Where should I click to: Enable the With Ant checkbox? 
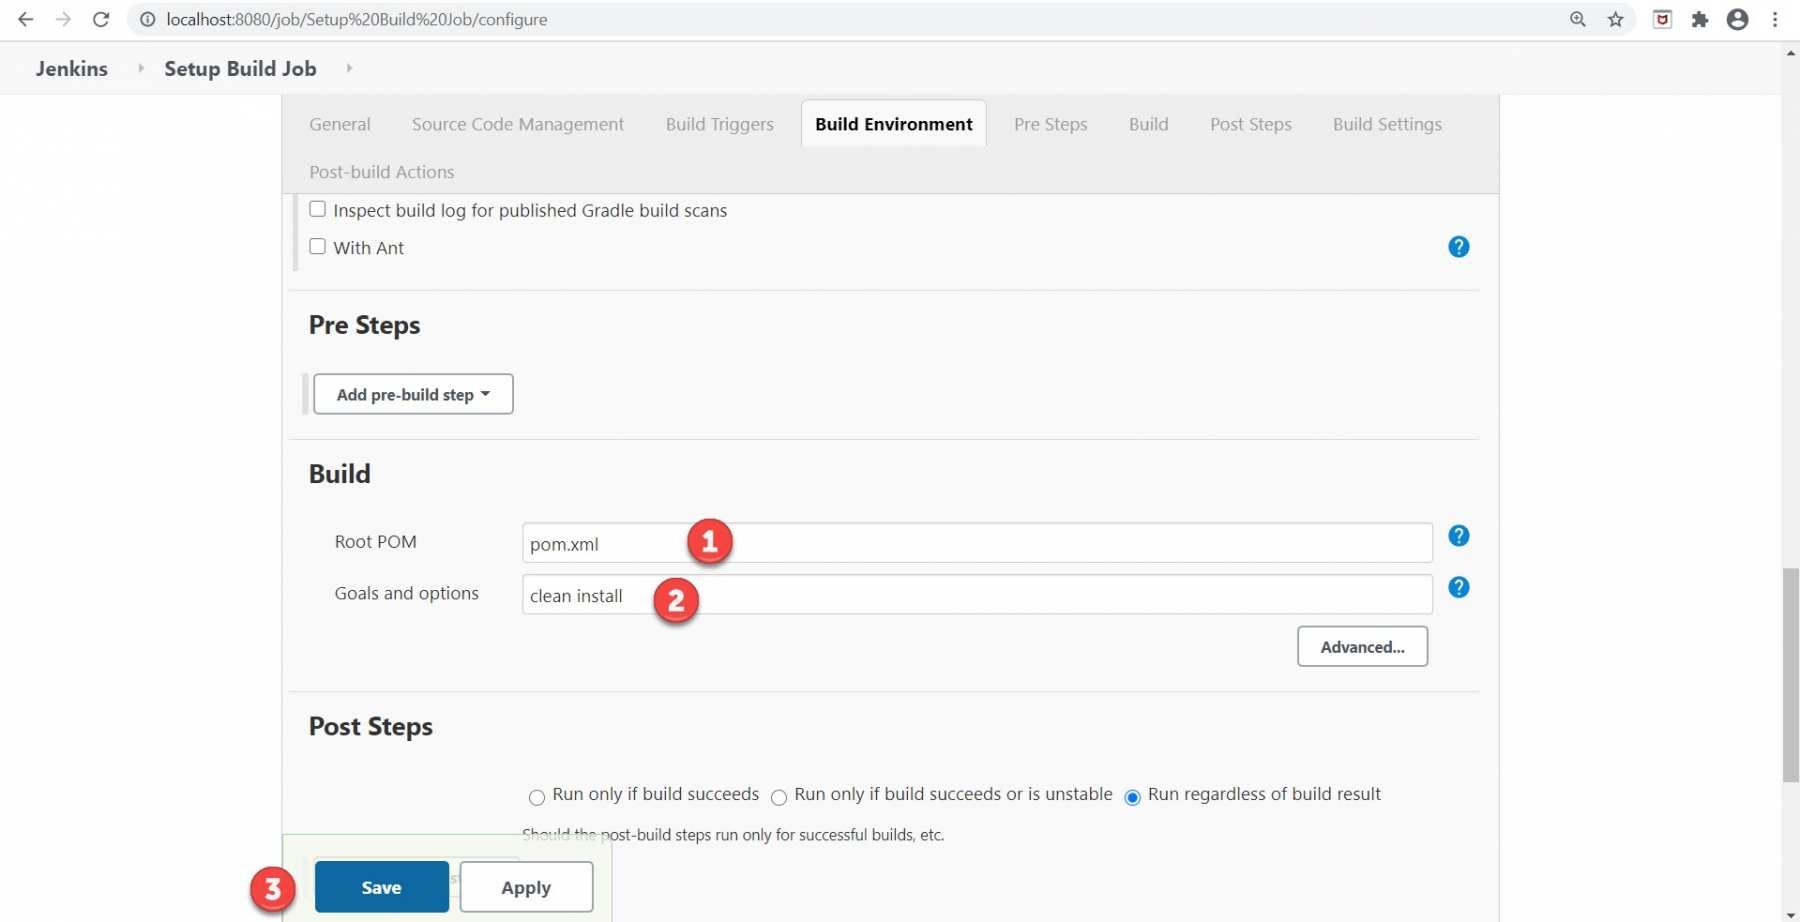(x=317, y=246)
